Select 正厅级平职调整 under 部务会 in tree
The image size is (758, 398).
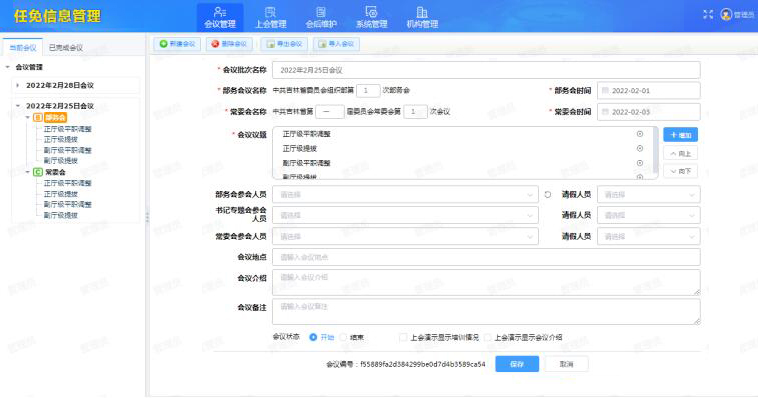click(67, 129)
